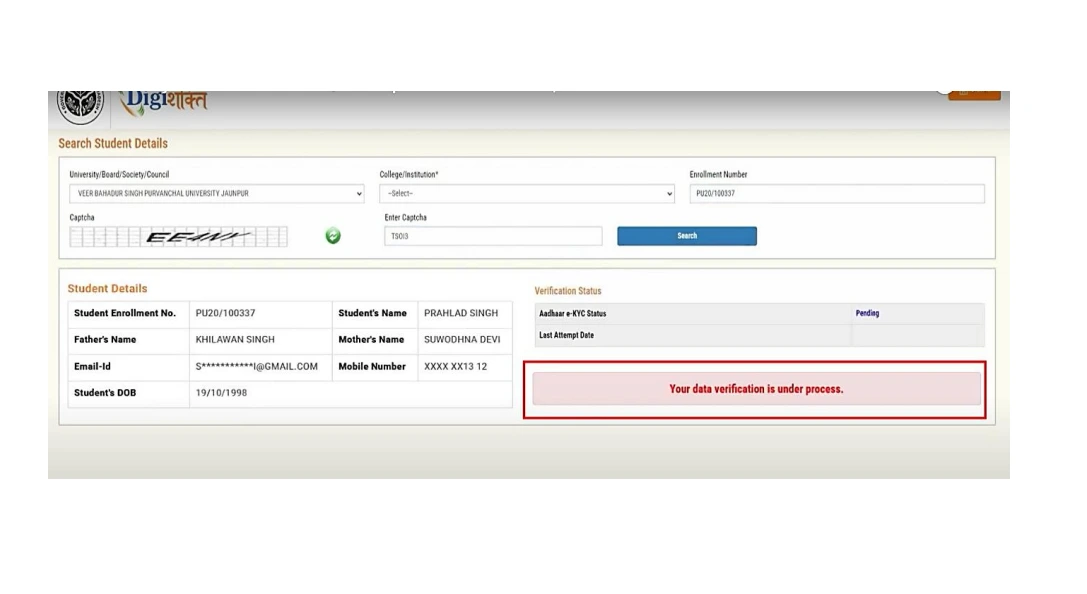Click the data verification under process banner
1087x594 pixels.
pyautogui.click(x=755, y=389)
